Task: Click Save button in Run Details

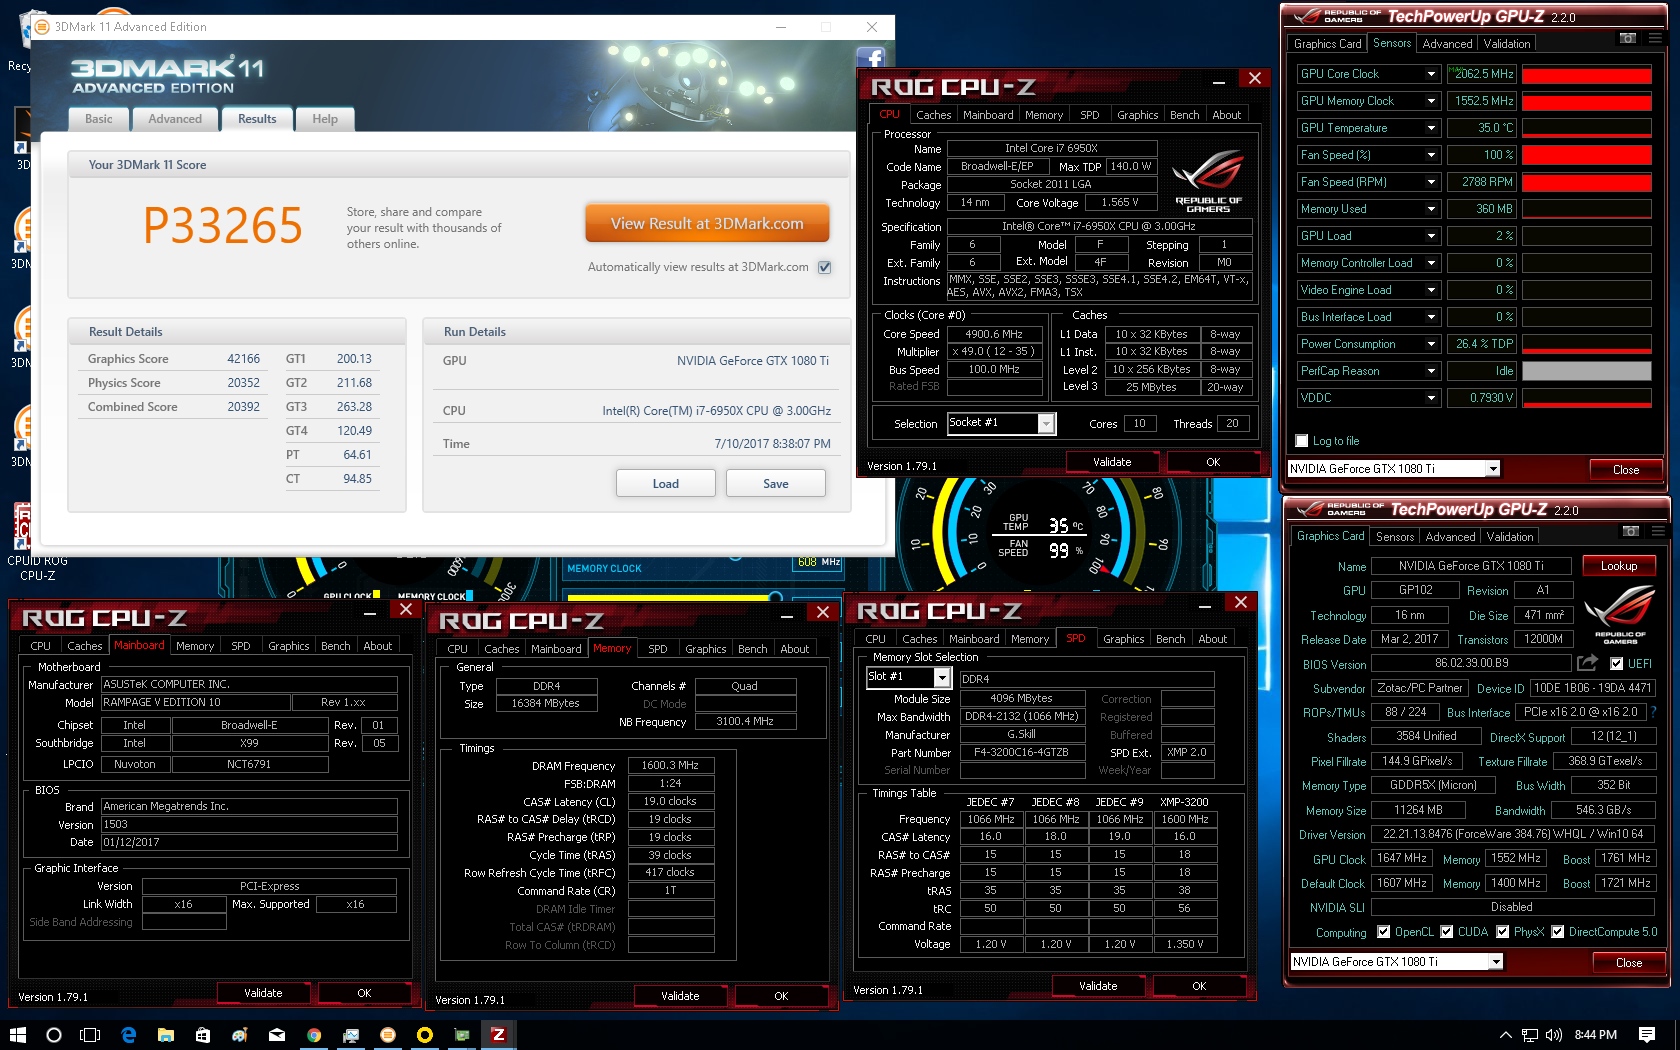Action: pyautogui.click(x=776, y=484)
